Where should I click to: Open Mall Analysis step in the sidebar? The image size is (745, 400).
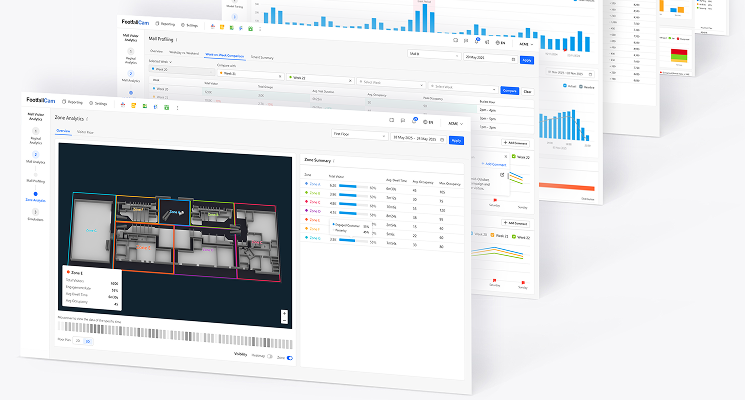[x=35, y=158]
